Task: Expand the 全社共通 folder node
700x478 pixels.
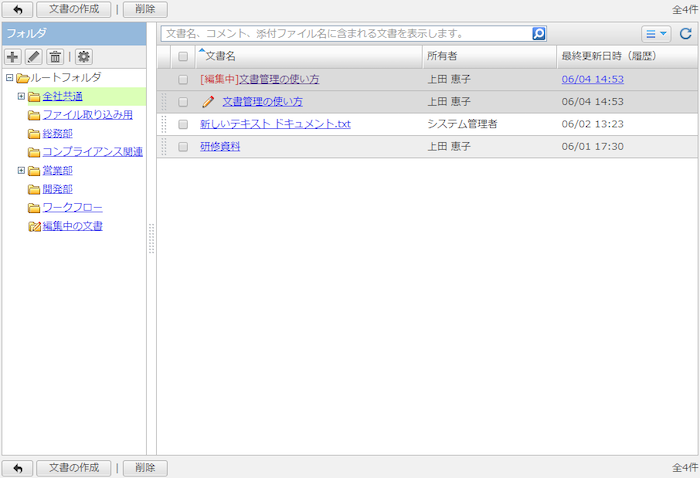Action: 21,96
